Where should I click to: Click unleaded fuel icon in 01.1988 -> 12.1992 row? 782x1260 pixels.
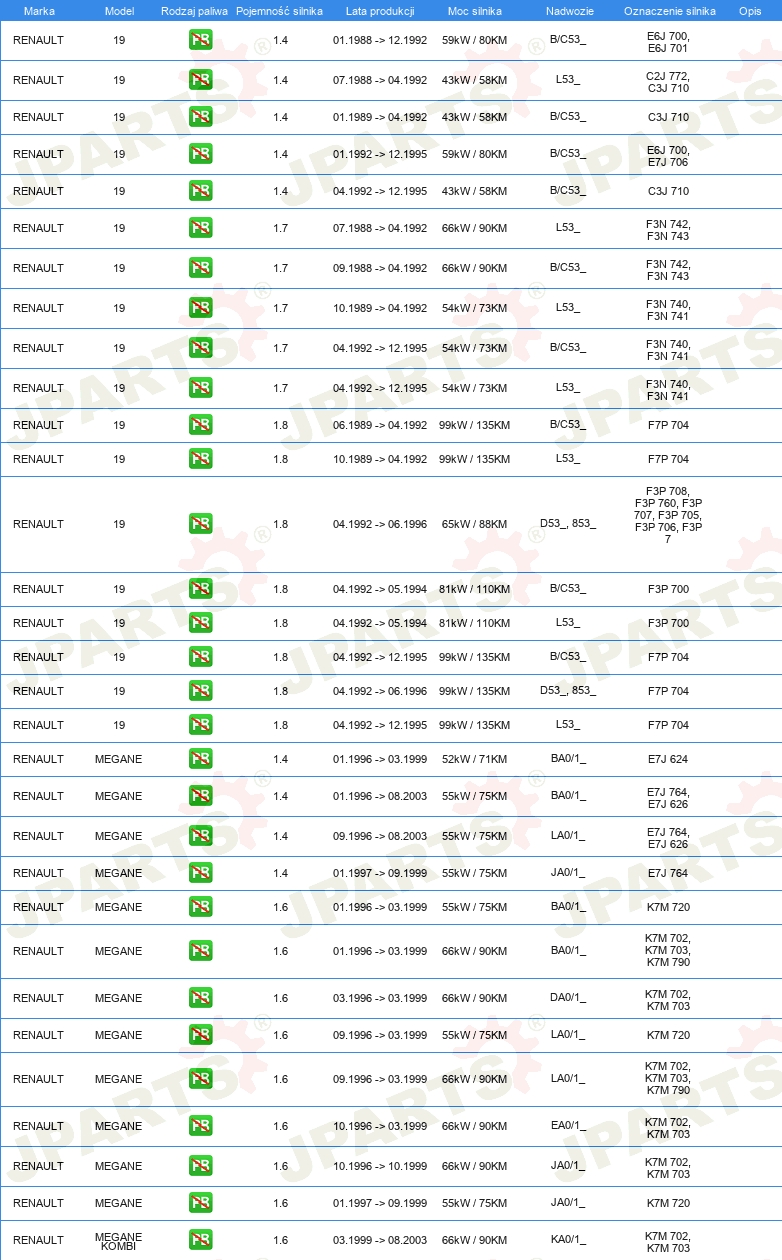pyautogui.click(x=200, y=40)
